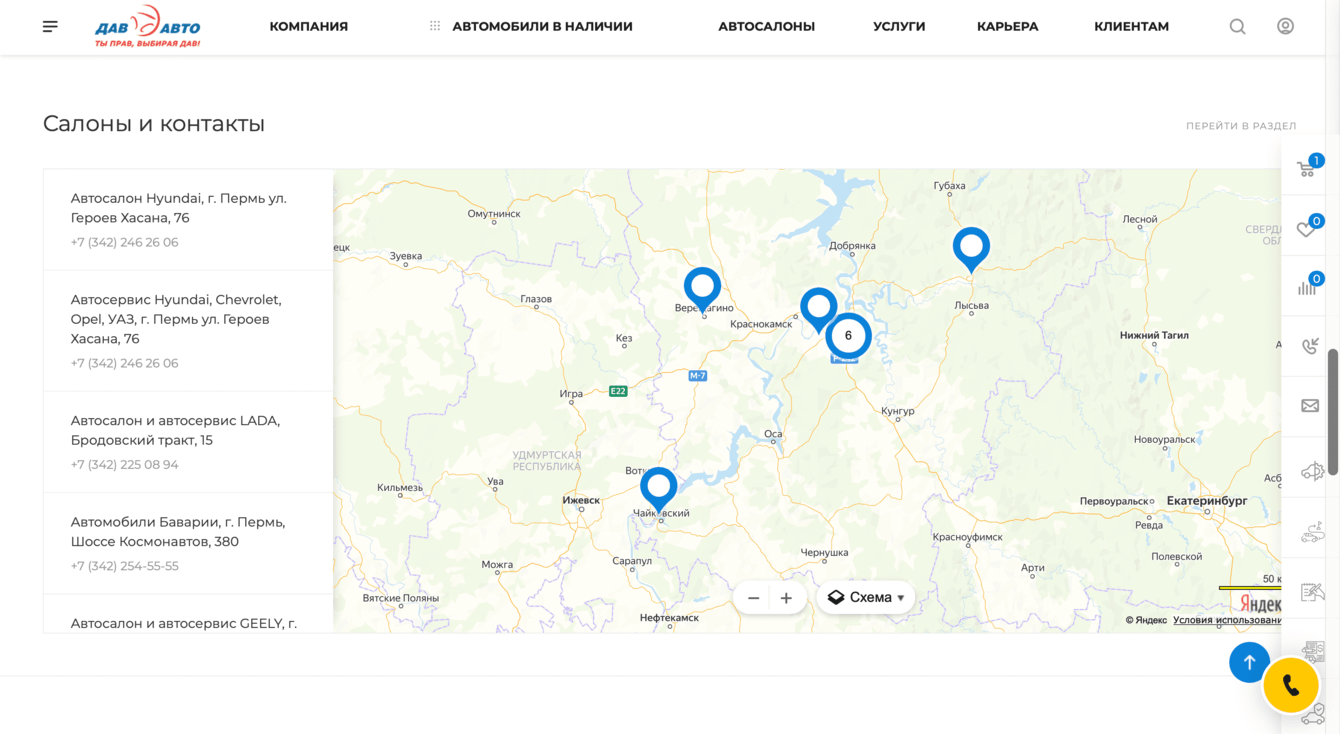Go to the ДАВ Авто logo homepage
This screenshot has width=1340, height=734.
148,27
